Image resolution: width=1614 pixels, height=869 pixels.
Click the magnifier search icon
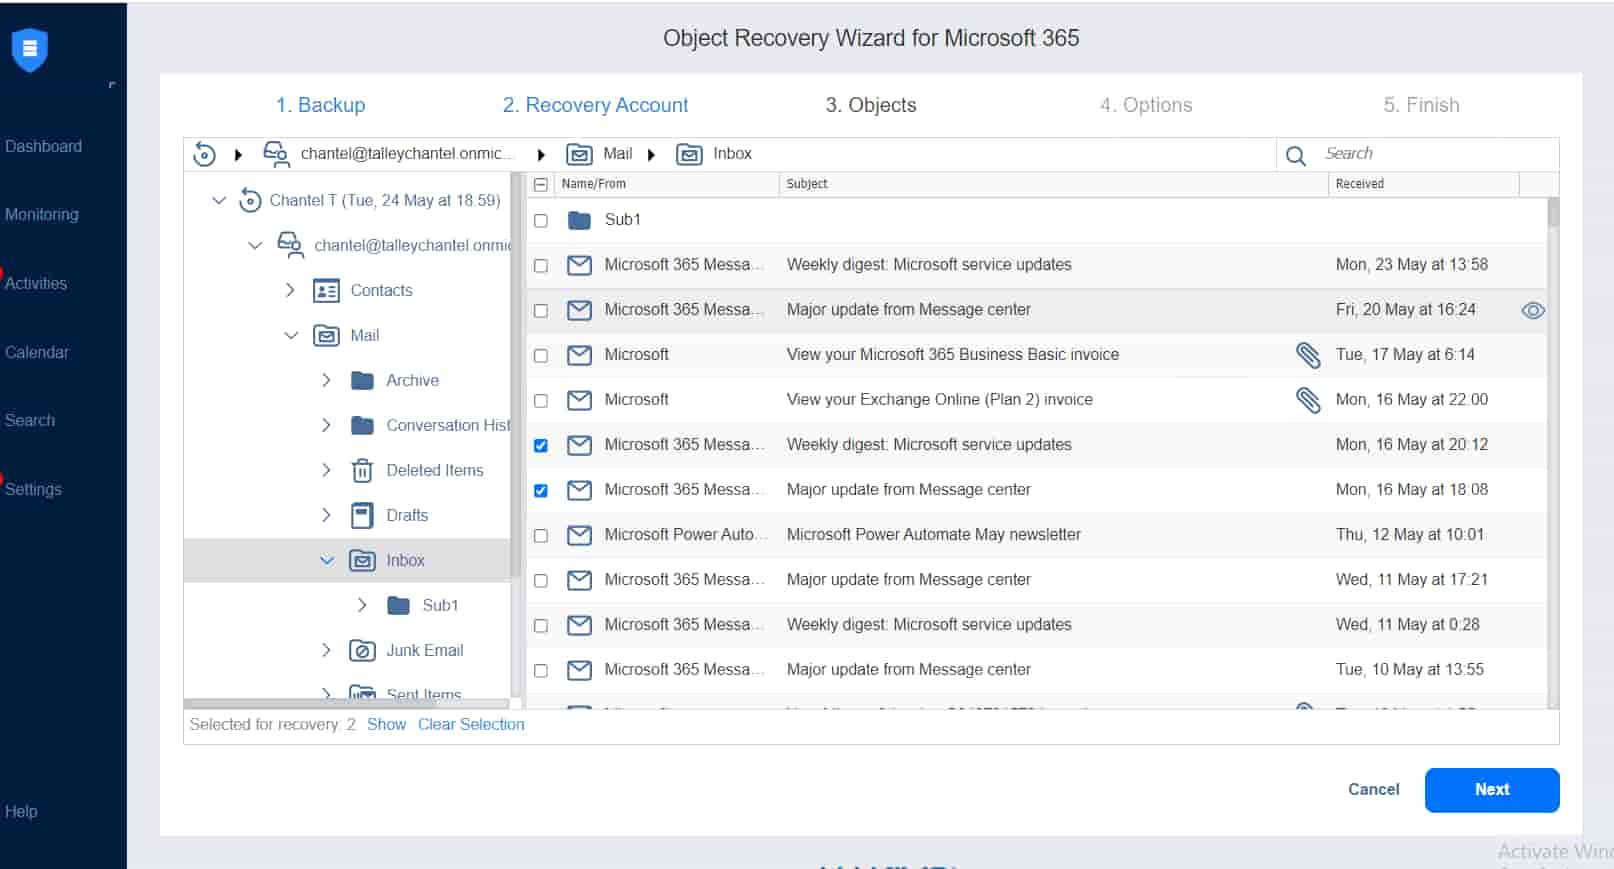pos(1296,155)
